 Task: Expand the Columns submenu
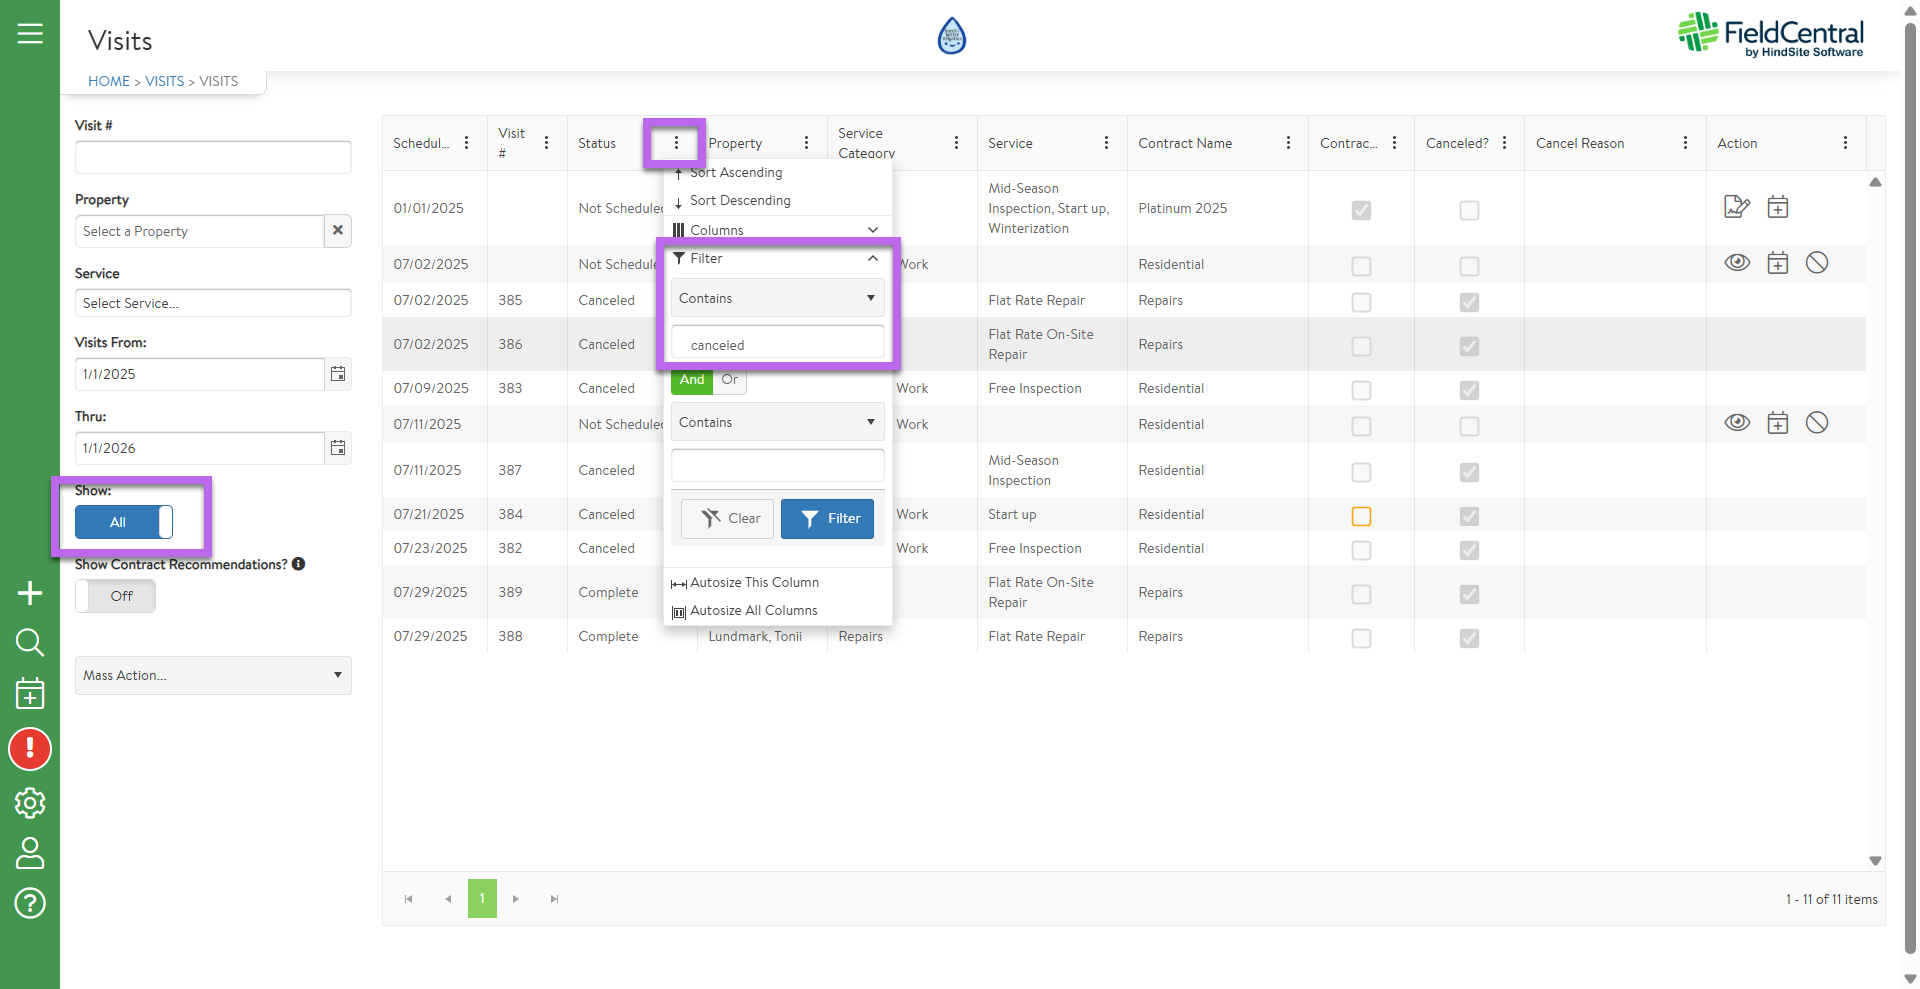coord(777,230)
